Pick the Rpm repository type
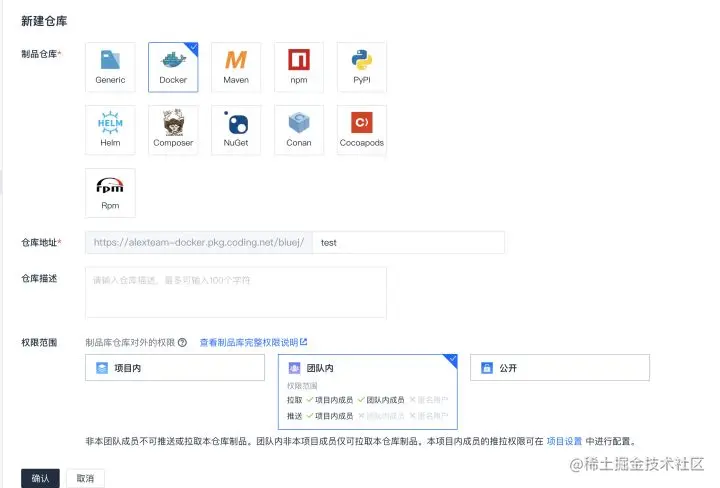Image resolution: width=720 pixels, height=488 pixels. [x=110, y=193]
